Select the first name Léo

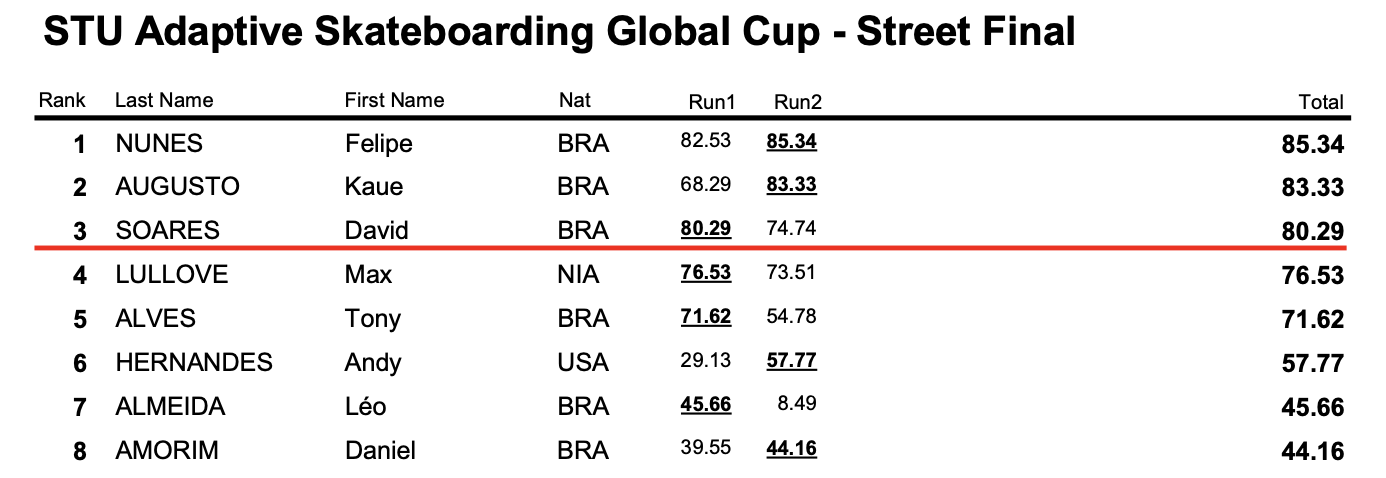[365, 406]
